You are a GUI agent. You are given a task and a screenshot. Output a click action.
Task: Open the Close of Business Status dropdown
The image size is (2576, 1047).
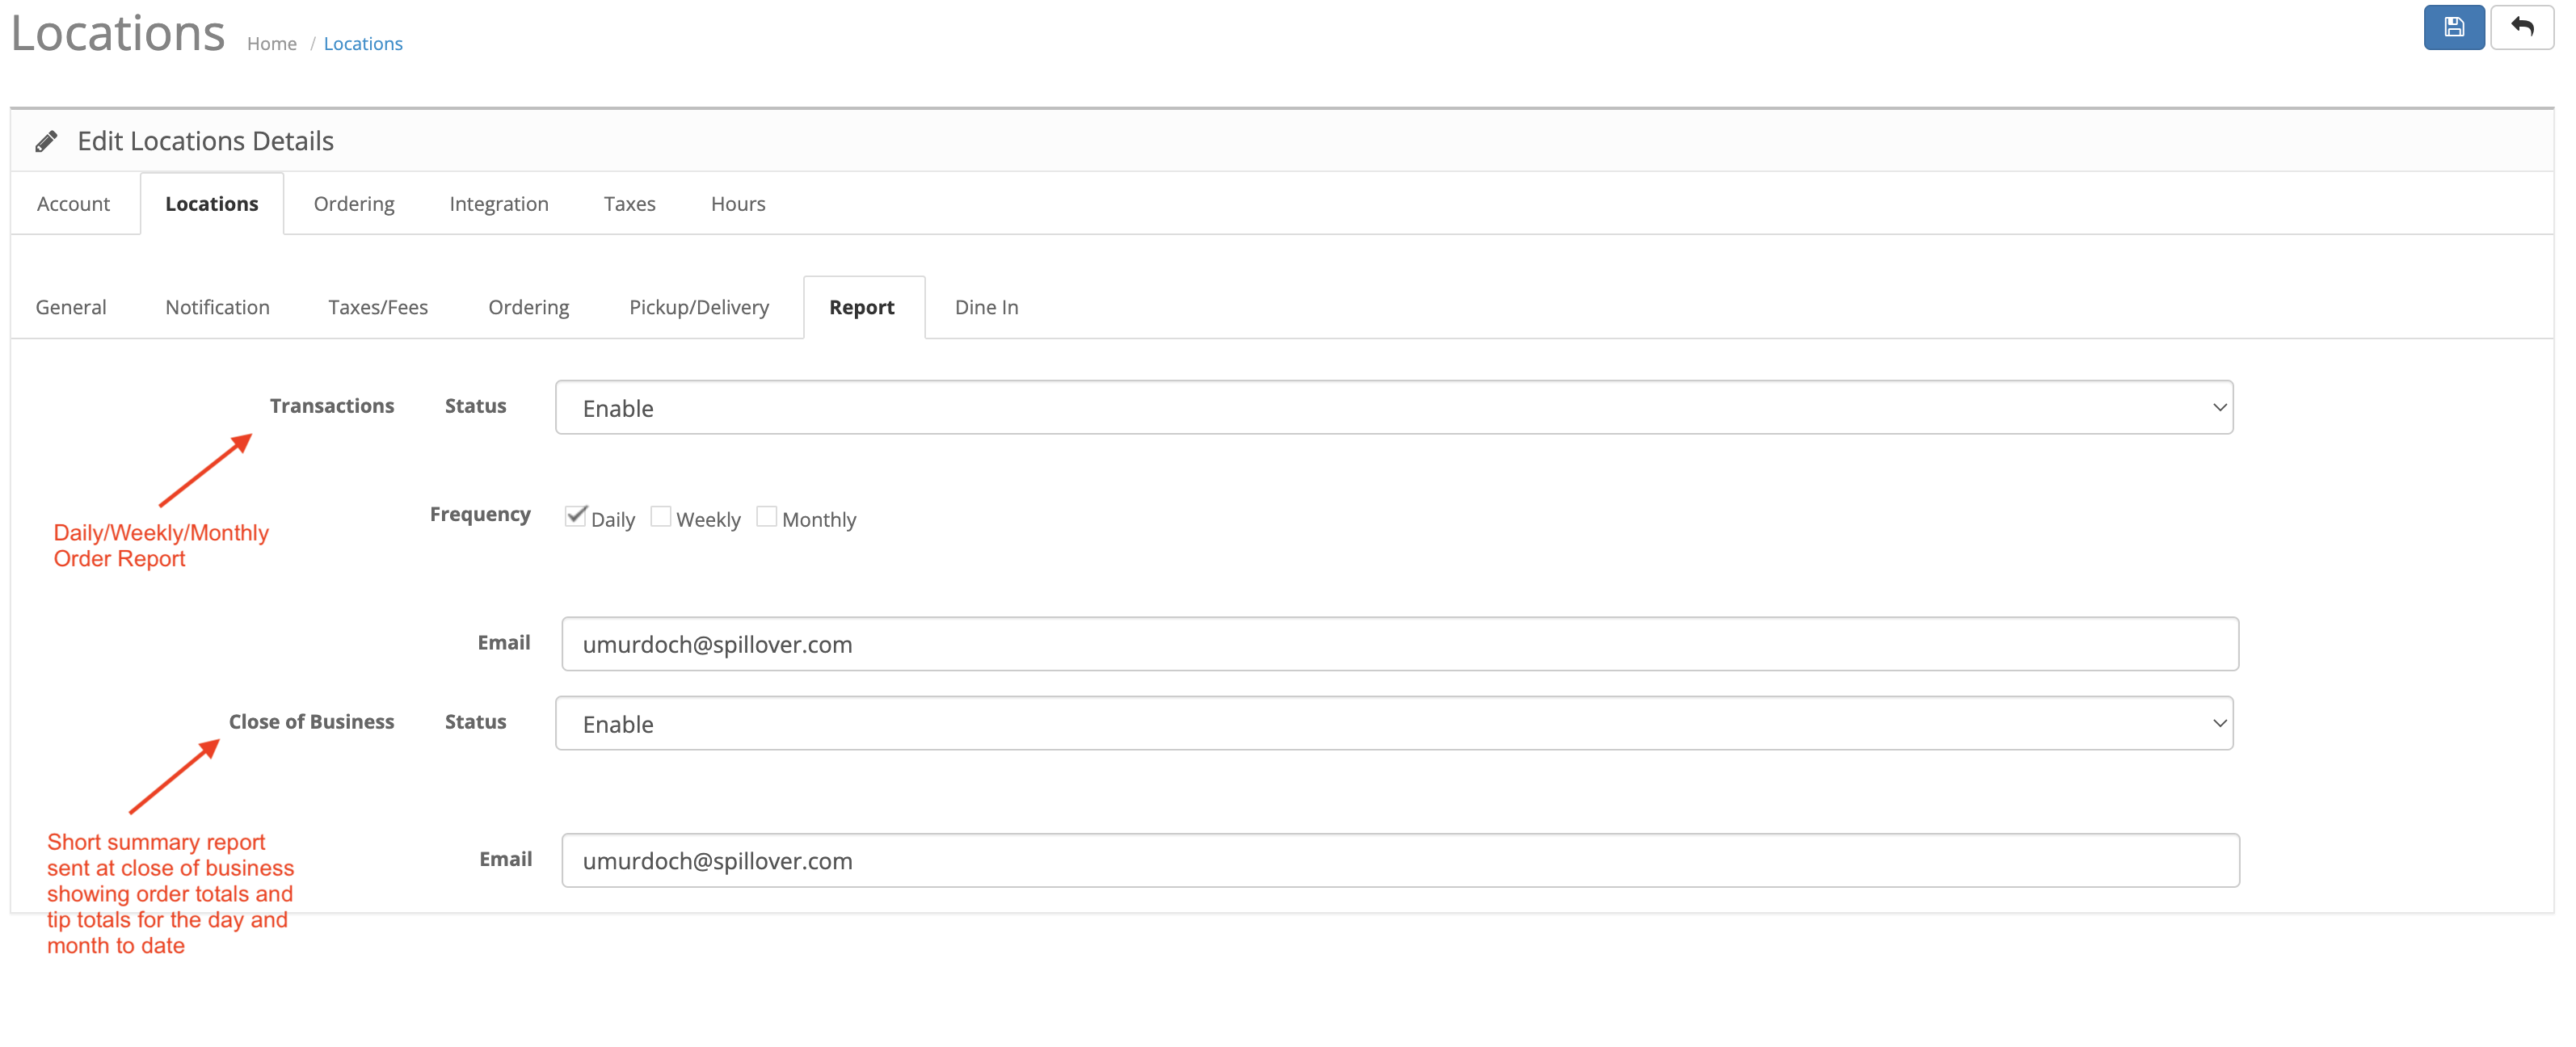1394,723
